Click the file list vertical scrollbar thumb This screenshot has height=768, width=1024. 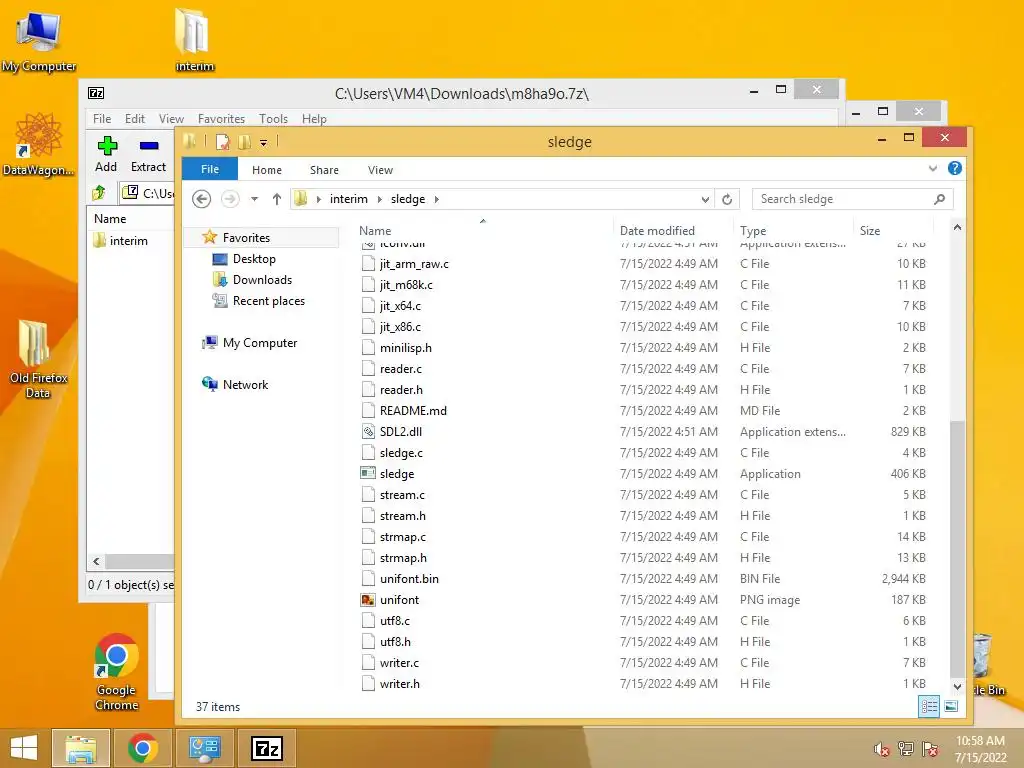coord(957,549)
